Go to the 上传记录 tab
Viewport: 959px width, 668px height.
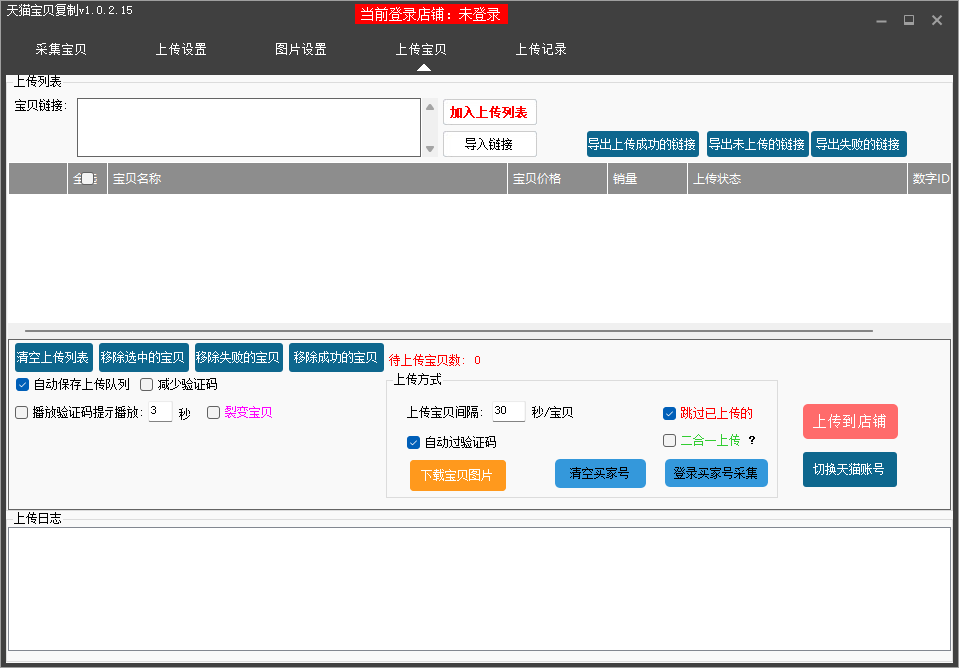[541, 49]
